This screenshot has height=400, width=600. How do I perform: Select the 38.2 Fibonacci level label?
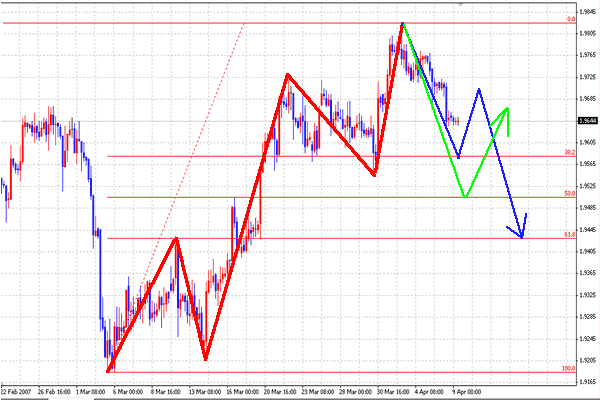pos(570,152)
